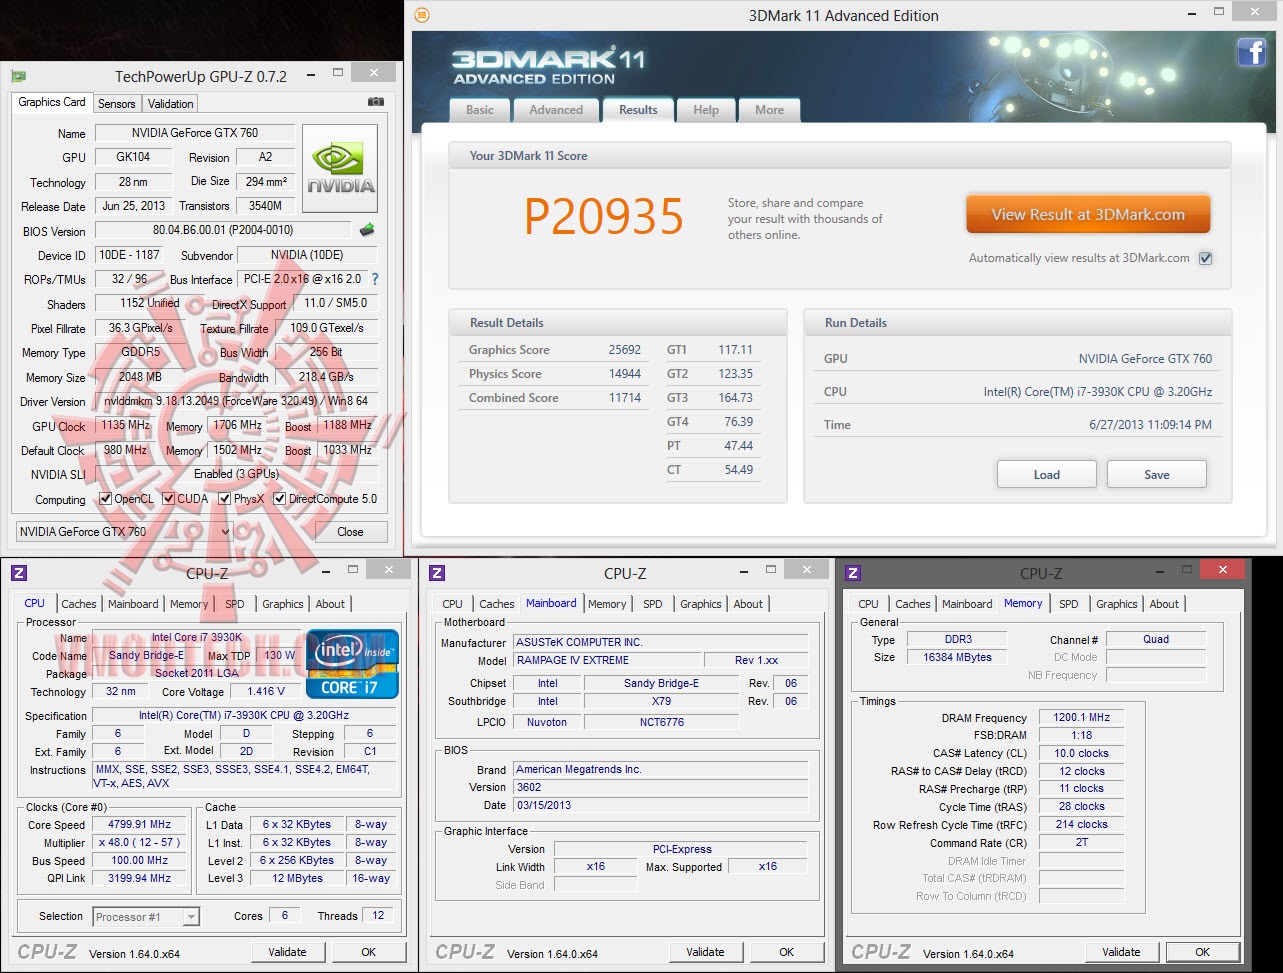The height and width of the screenshot is (973, 1283).
Task: Open Caches tab in the CPU-Z memory timings window
Action: coord(913,604)
